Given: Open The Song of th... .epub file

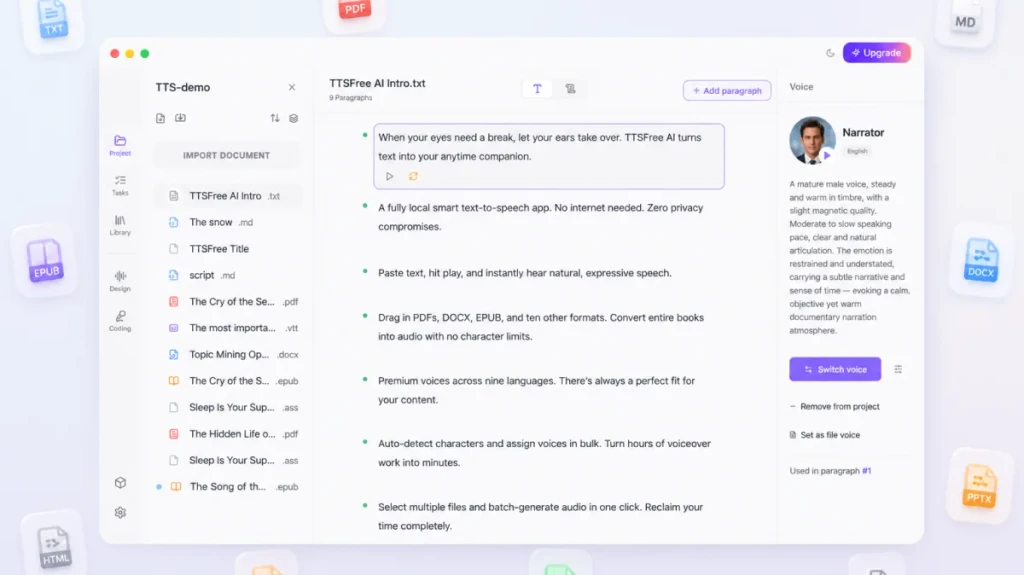Looking at the screenshot, I should point(228,487).
